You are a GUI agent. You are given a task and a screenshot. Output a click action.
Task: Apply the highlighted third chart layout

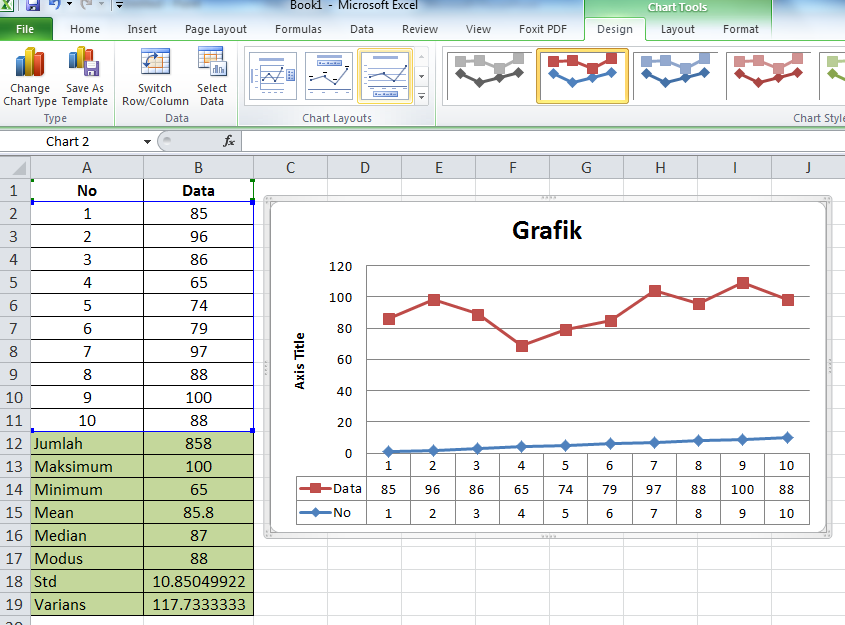pyautogui.click(x=385, y=76)
